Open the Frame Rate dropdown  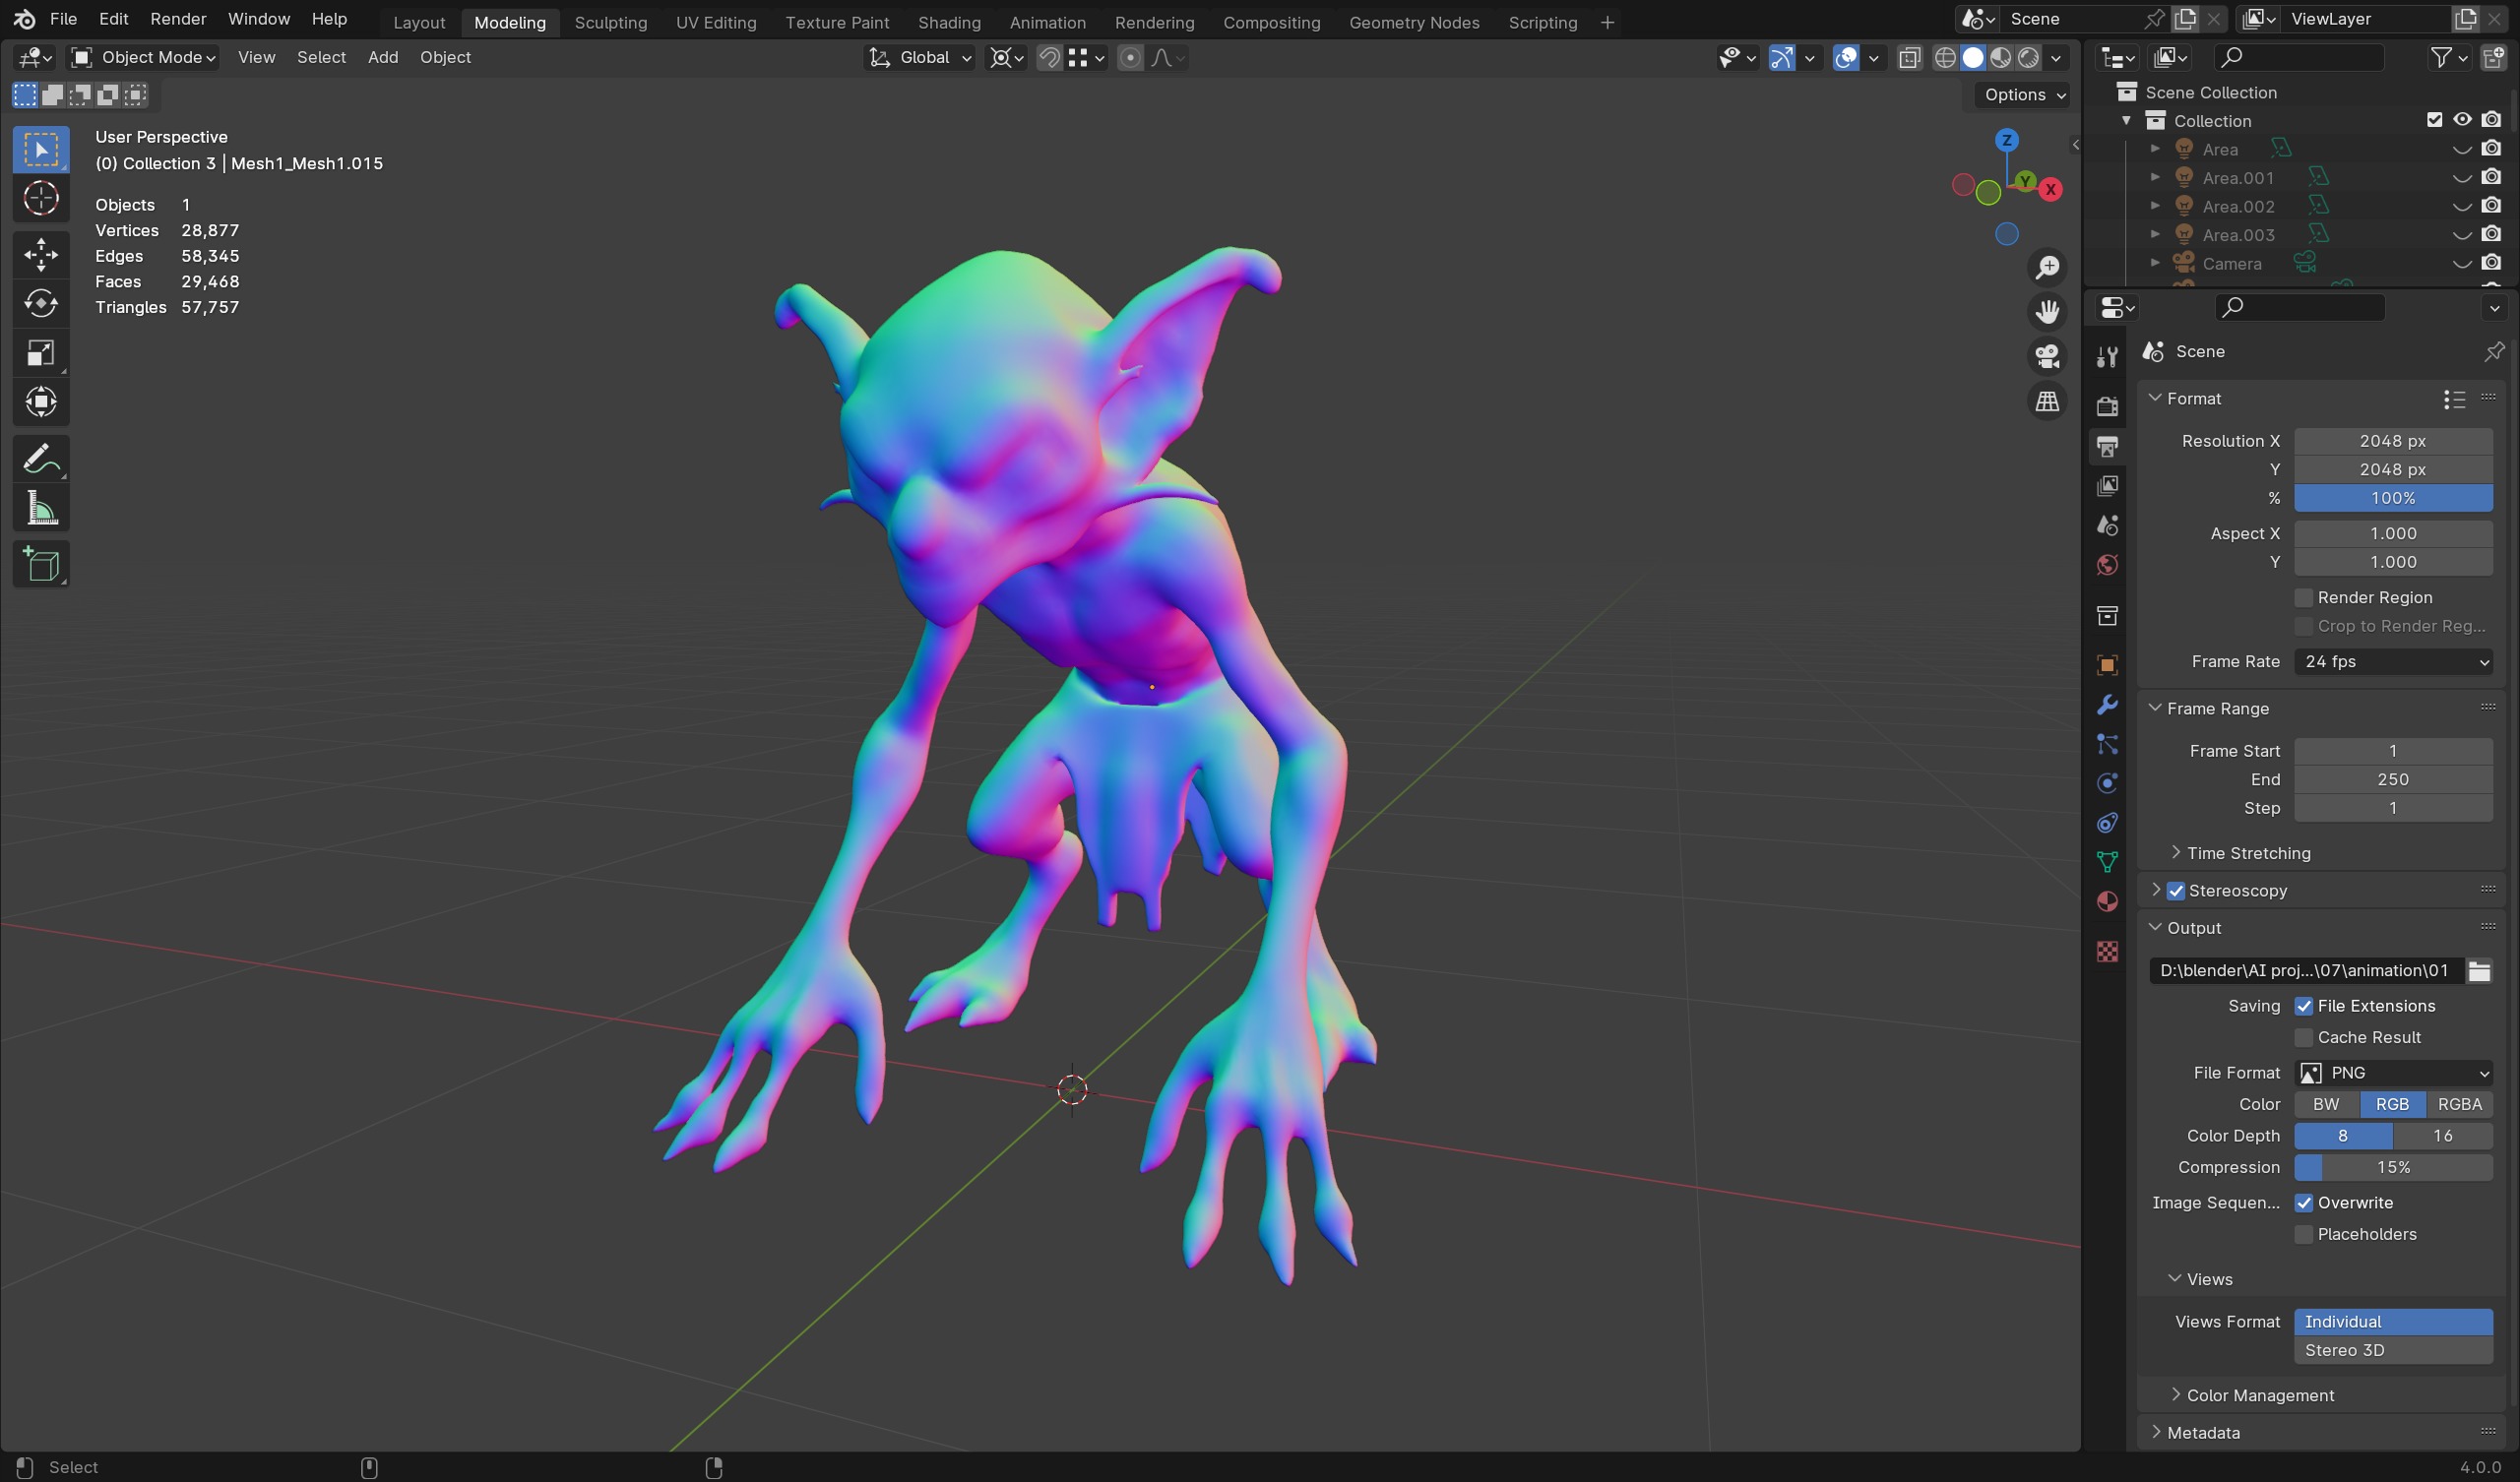pyautogui.click(x=2393, y=661)
